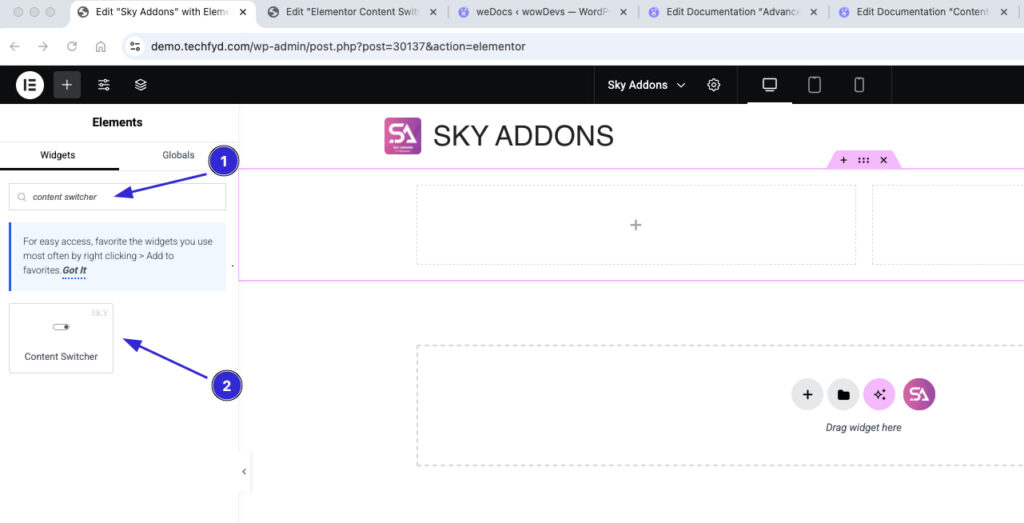Click the address bar URL
This screenshot has height=523, width=1024.
click(338, 46)
